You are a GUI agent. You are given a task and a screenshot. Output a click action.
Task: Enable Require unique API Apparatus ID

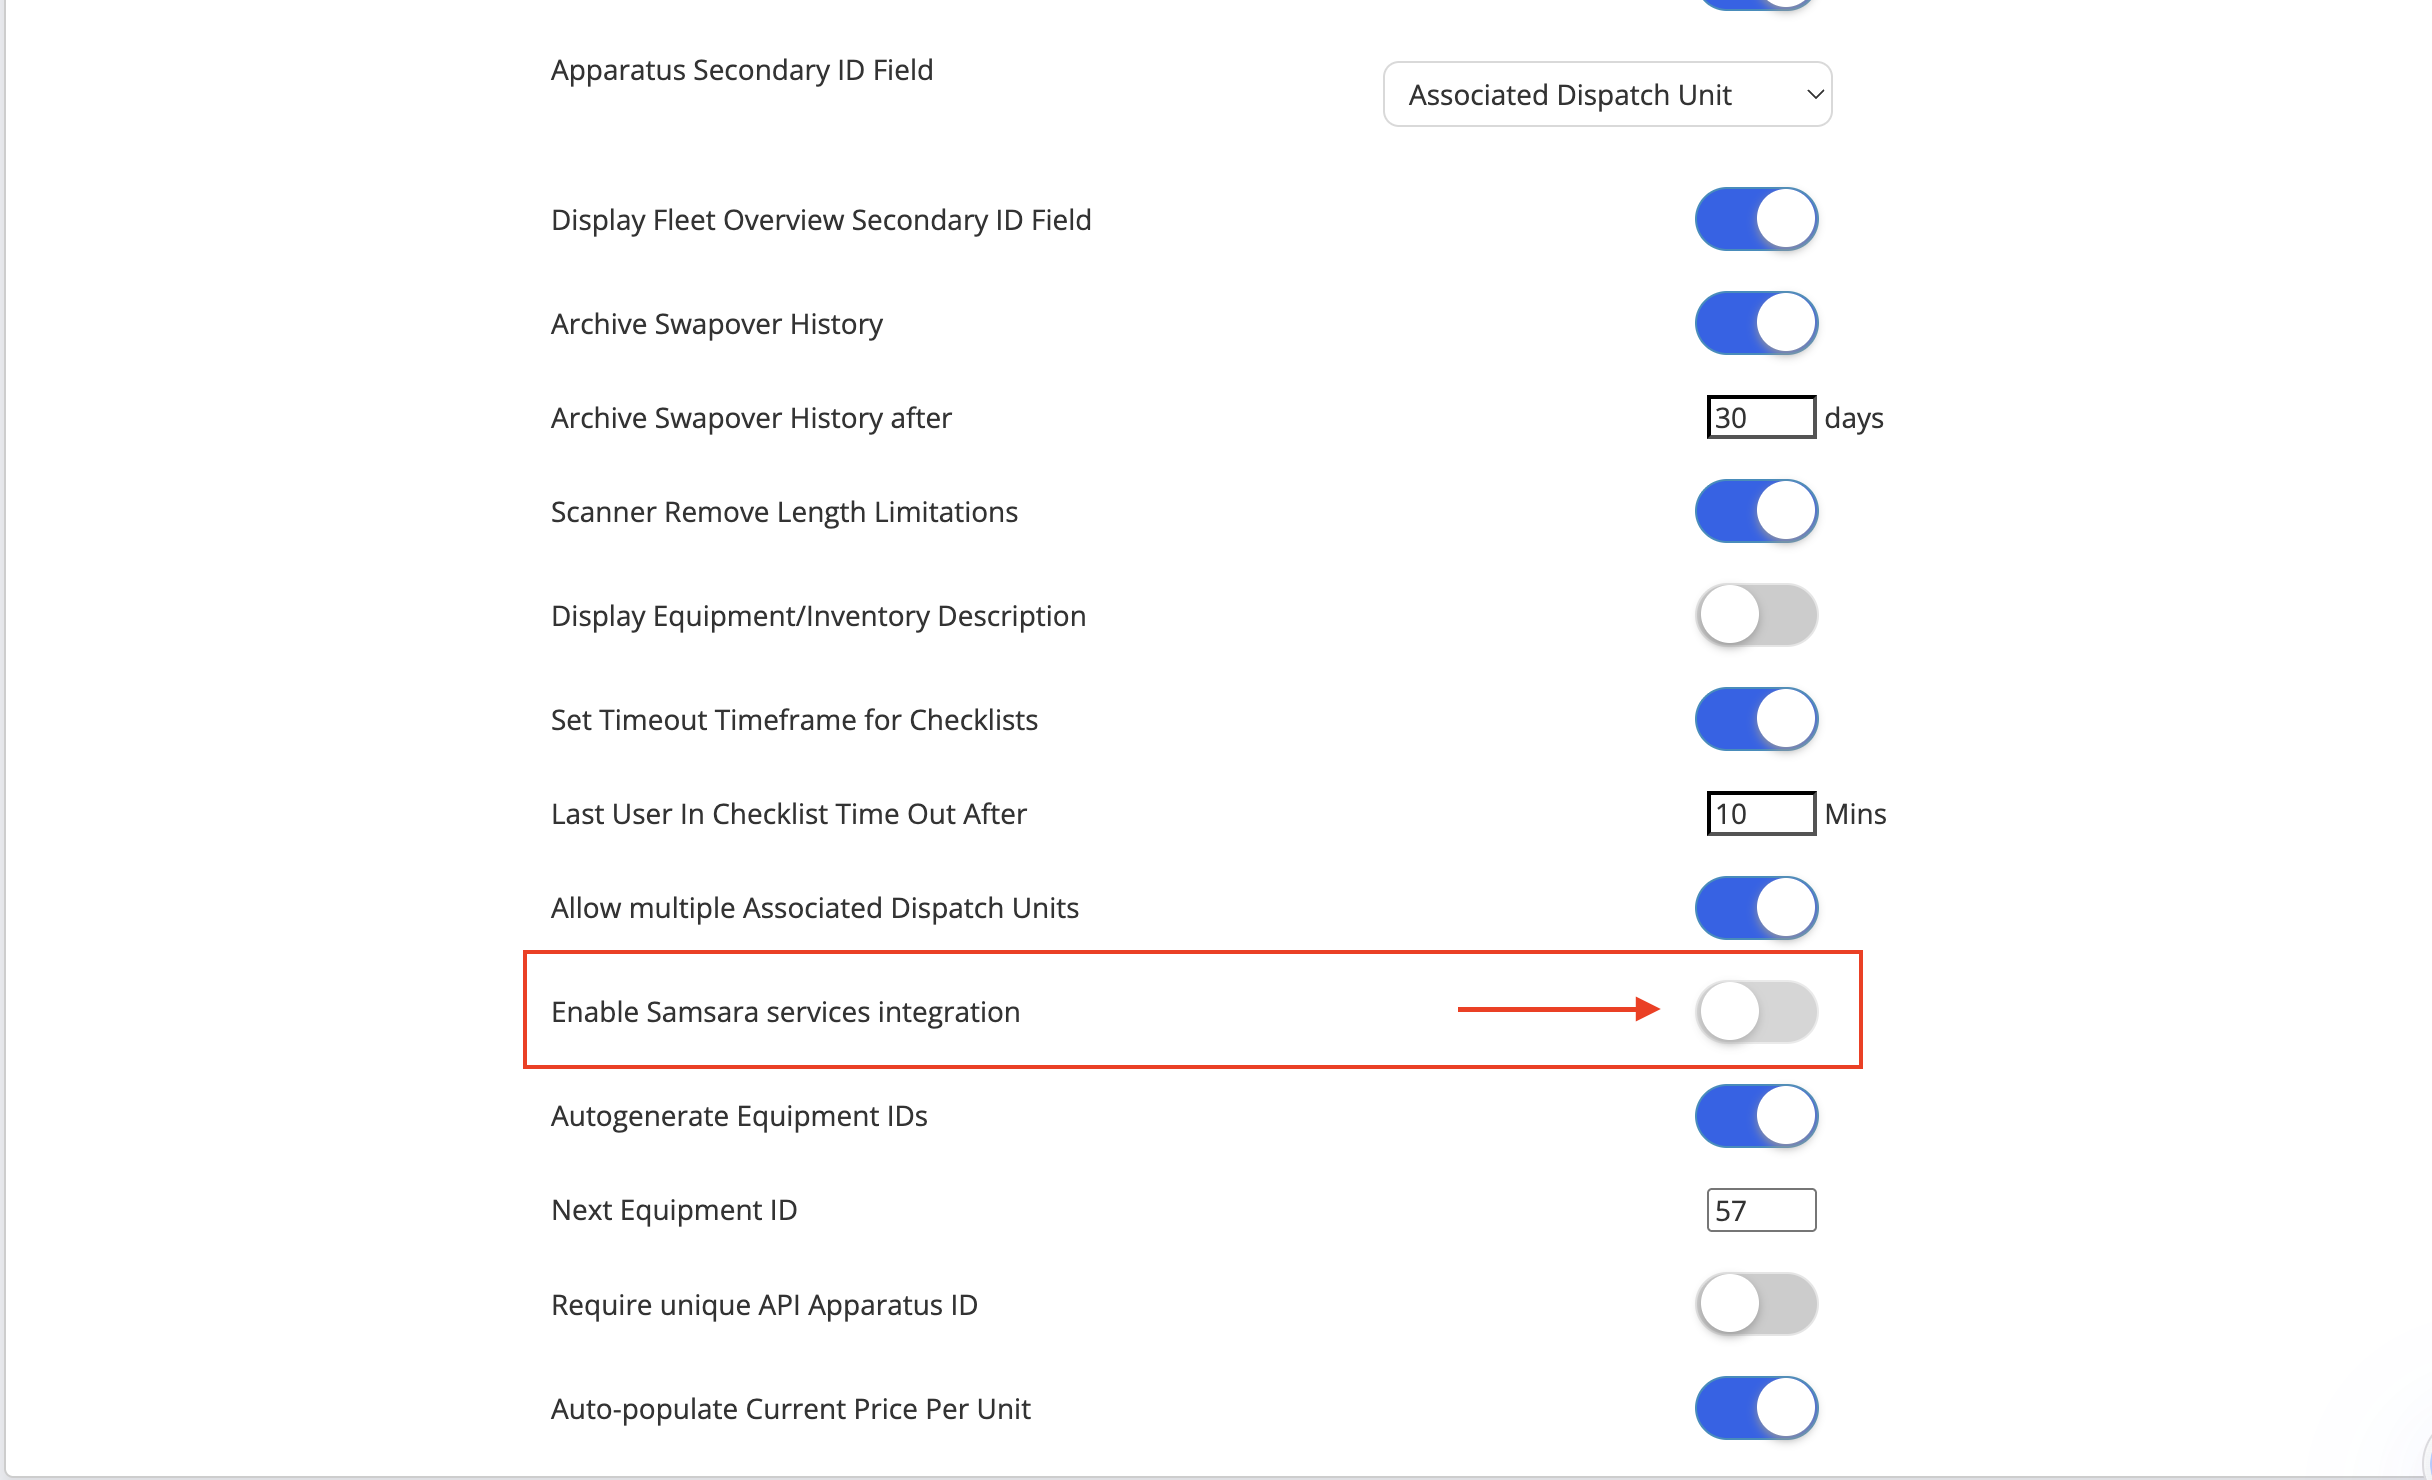1757,1304
